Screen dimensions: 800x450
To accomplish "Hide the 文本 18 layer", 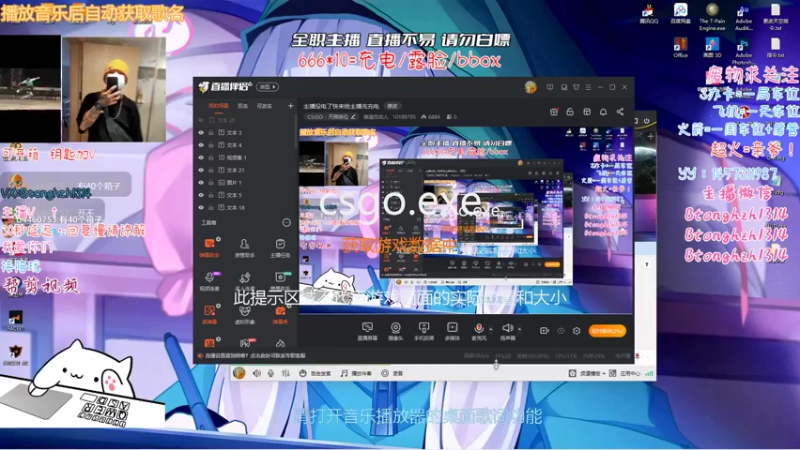I will [x=201, y=207].
